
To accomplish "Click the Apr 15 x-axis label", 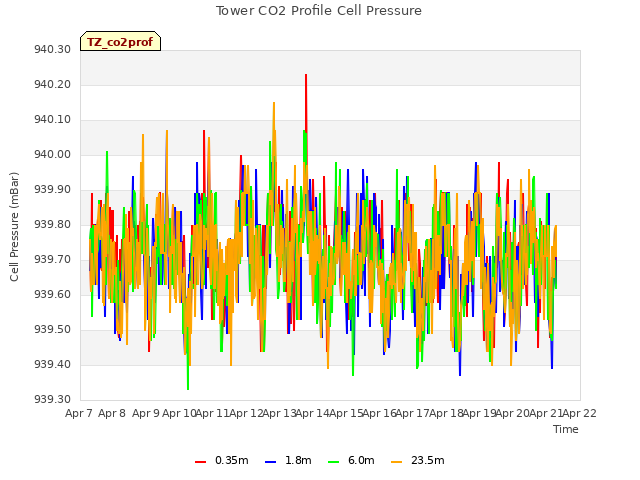I will (x=346, y=413).
